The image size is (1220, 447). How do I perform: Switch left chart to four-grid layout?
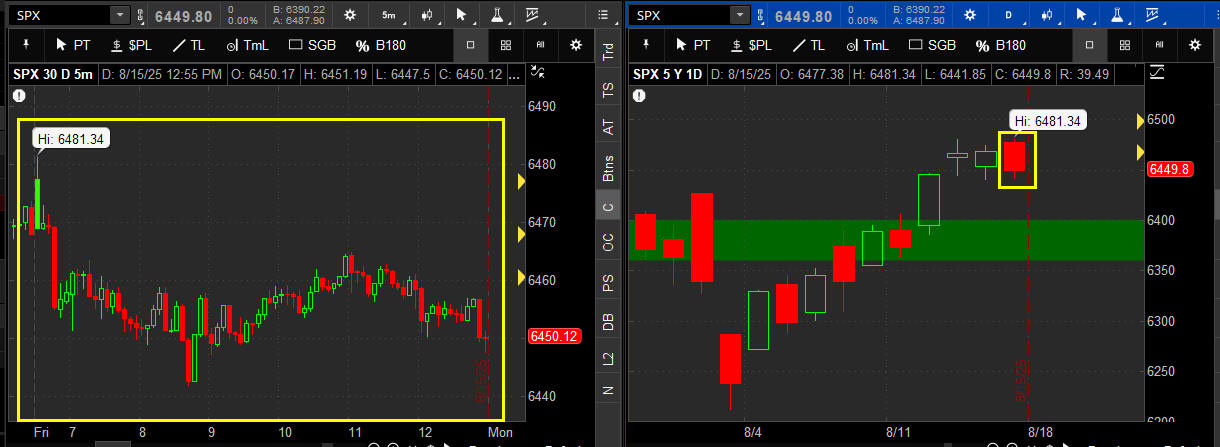507,45
